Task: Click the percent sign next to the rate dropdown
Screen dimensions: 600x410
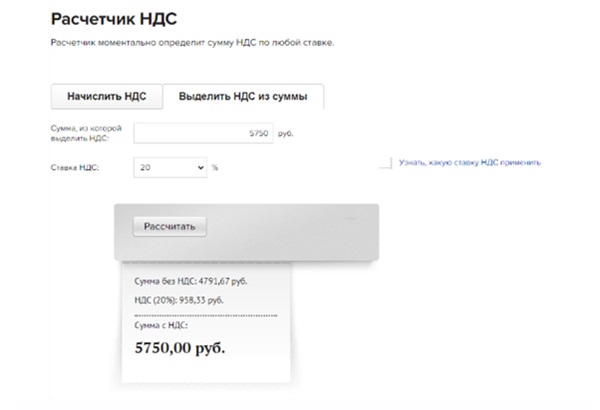Action: pyautogui.click(x=214, y=166)
